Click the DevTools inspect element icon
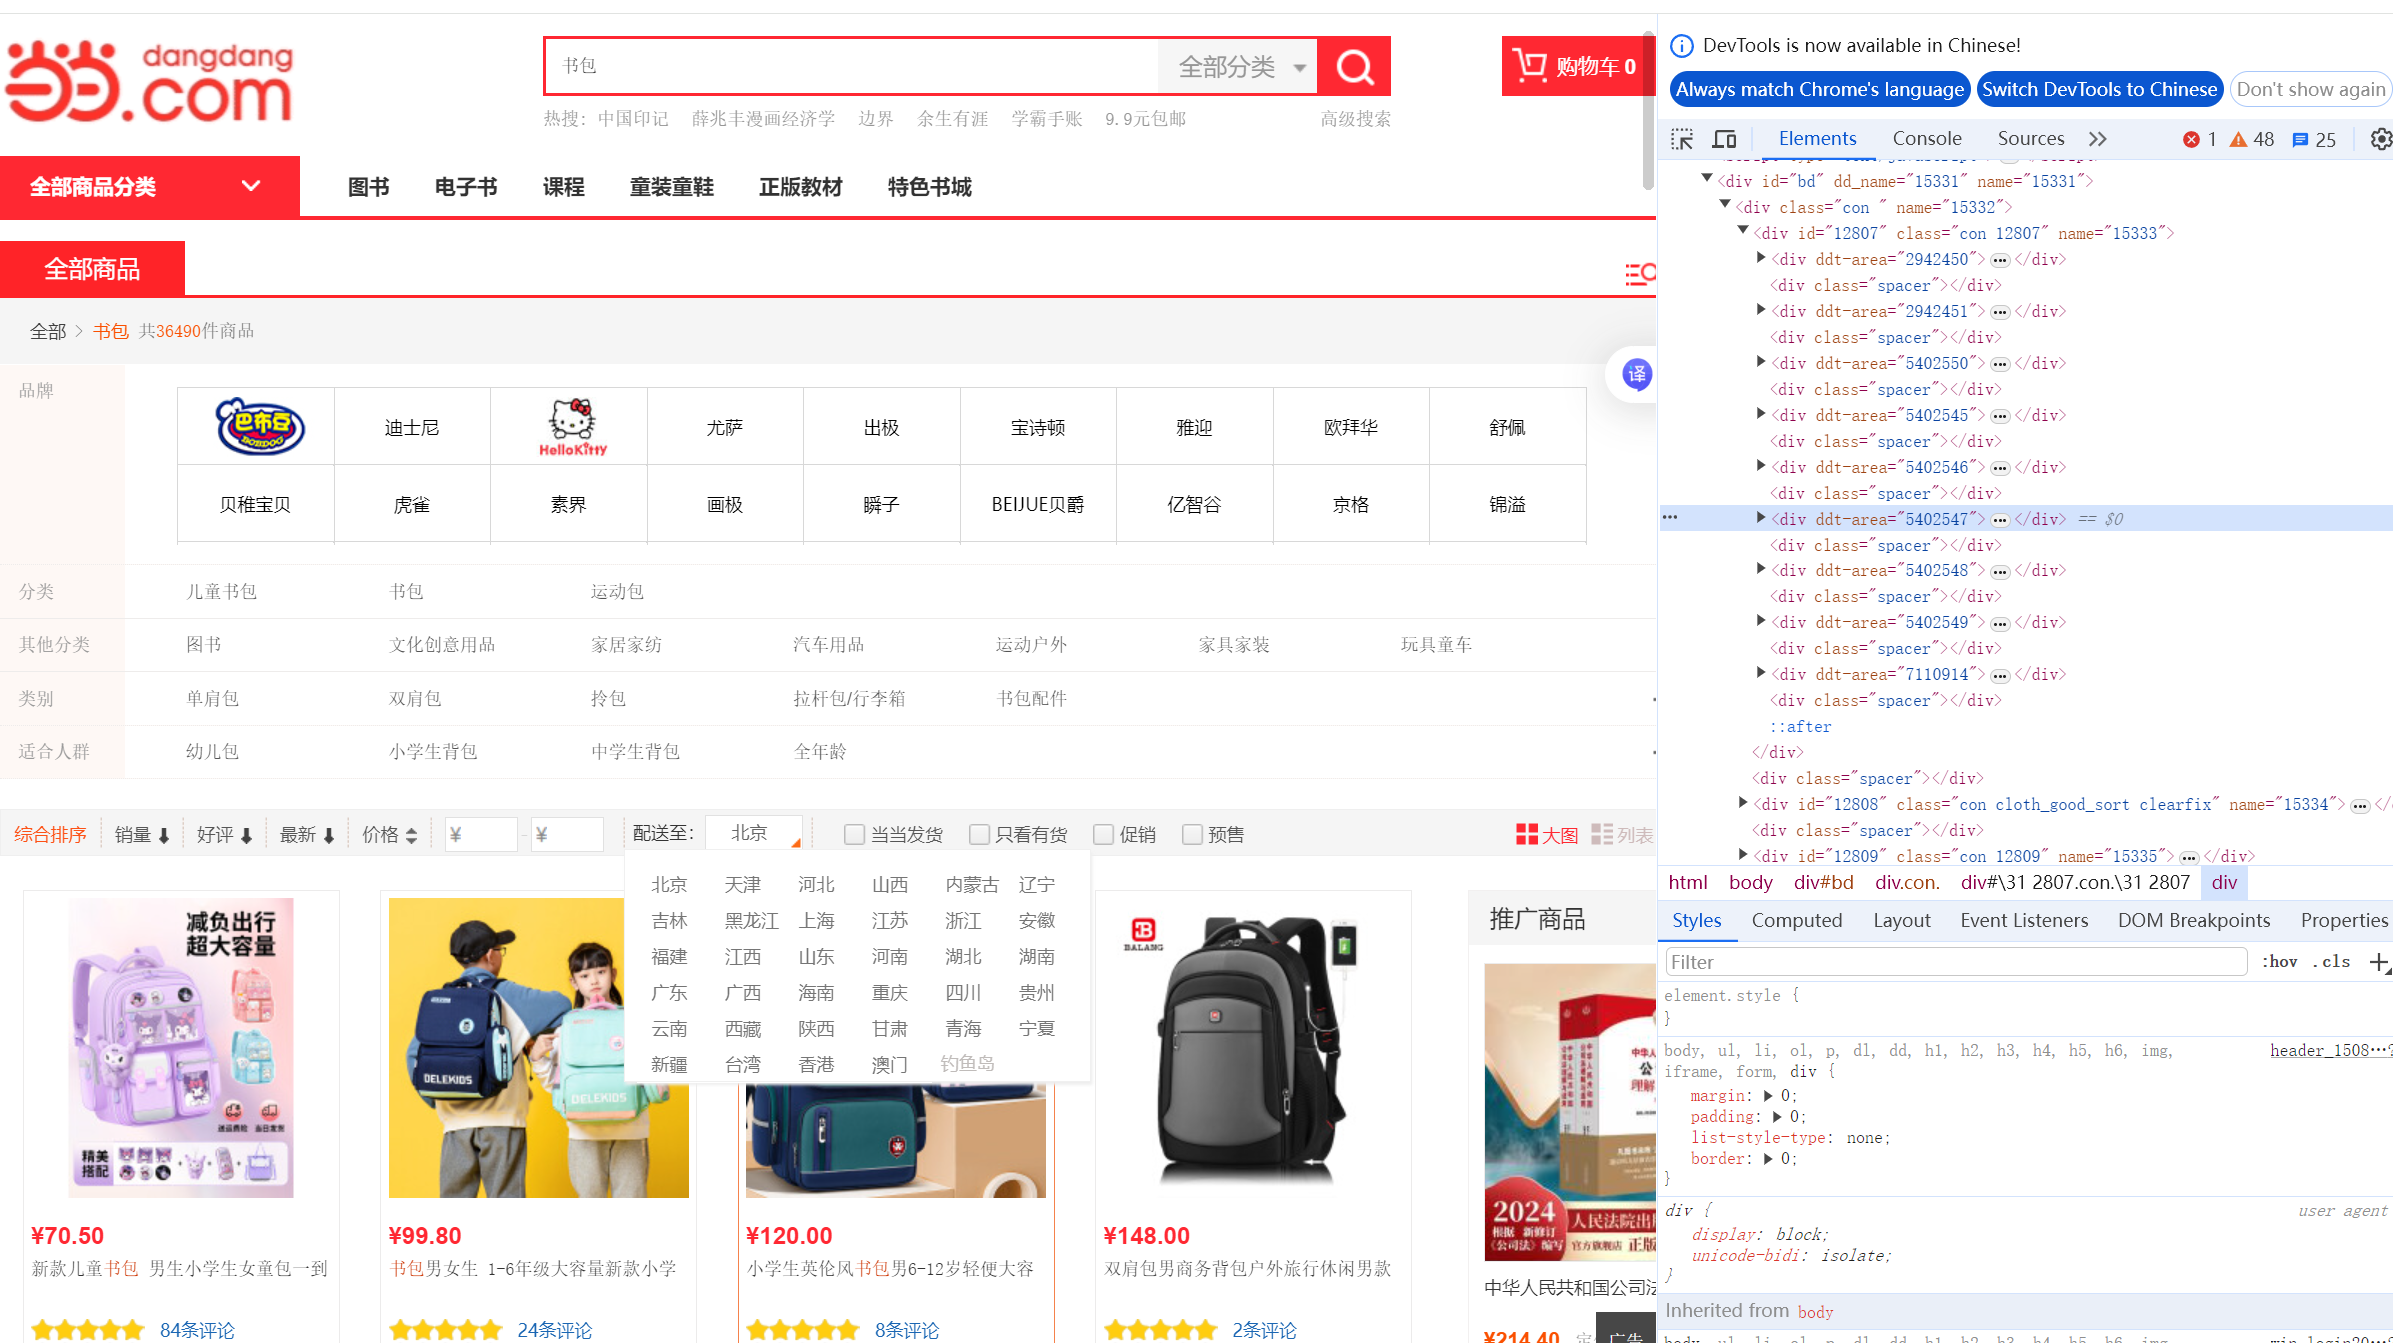Screen dimensions: 2393x1343 tap(1682, 139)
